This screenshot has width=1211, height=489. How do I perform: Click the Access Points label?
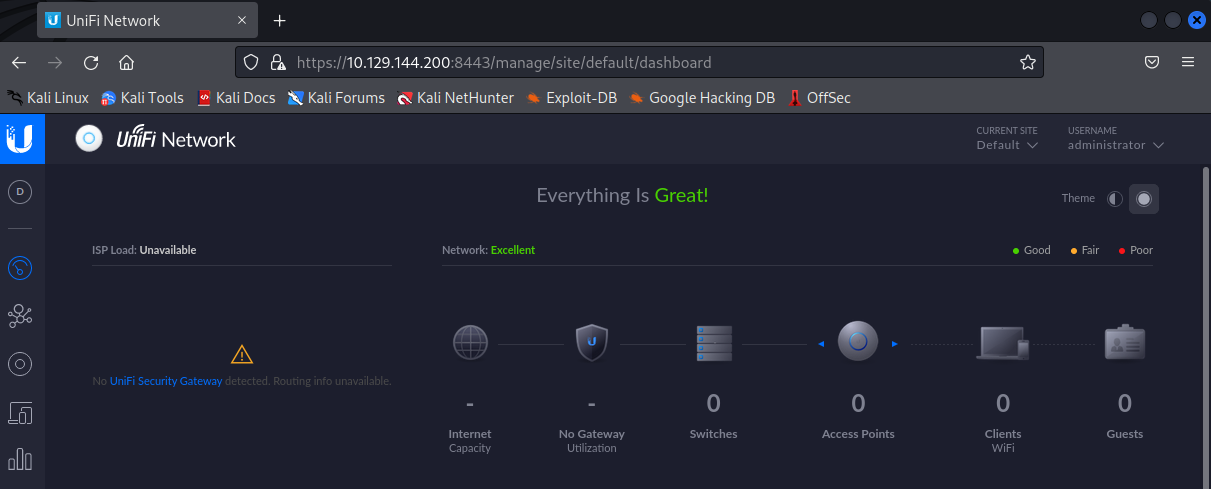click(858, 434)
